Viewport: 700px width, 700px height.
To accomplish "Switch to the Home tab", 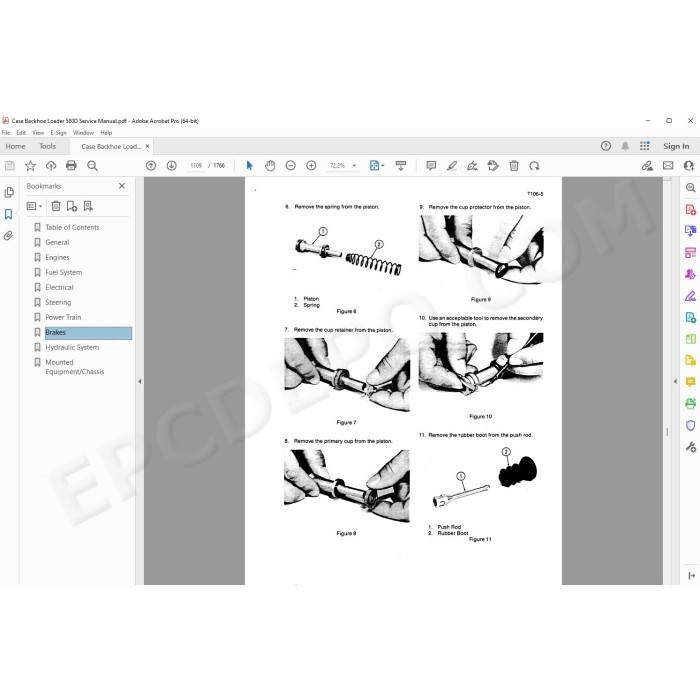I will tap(16, 146).
